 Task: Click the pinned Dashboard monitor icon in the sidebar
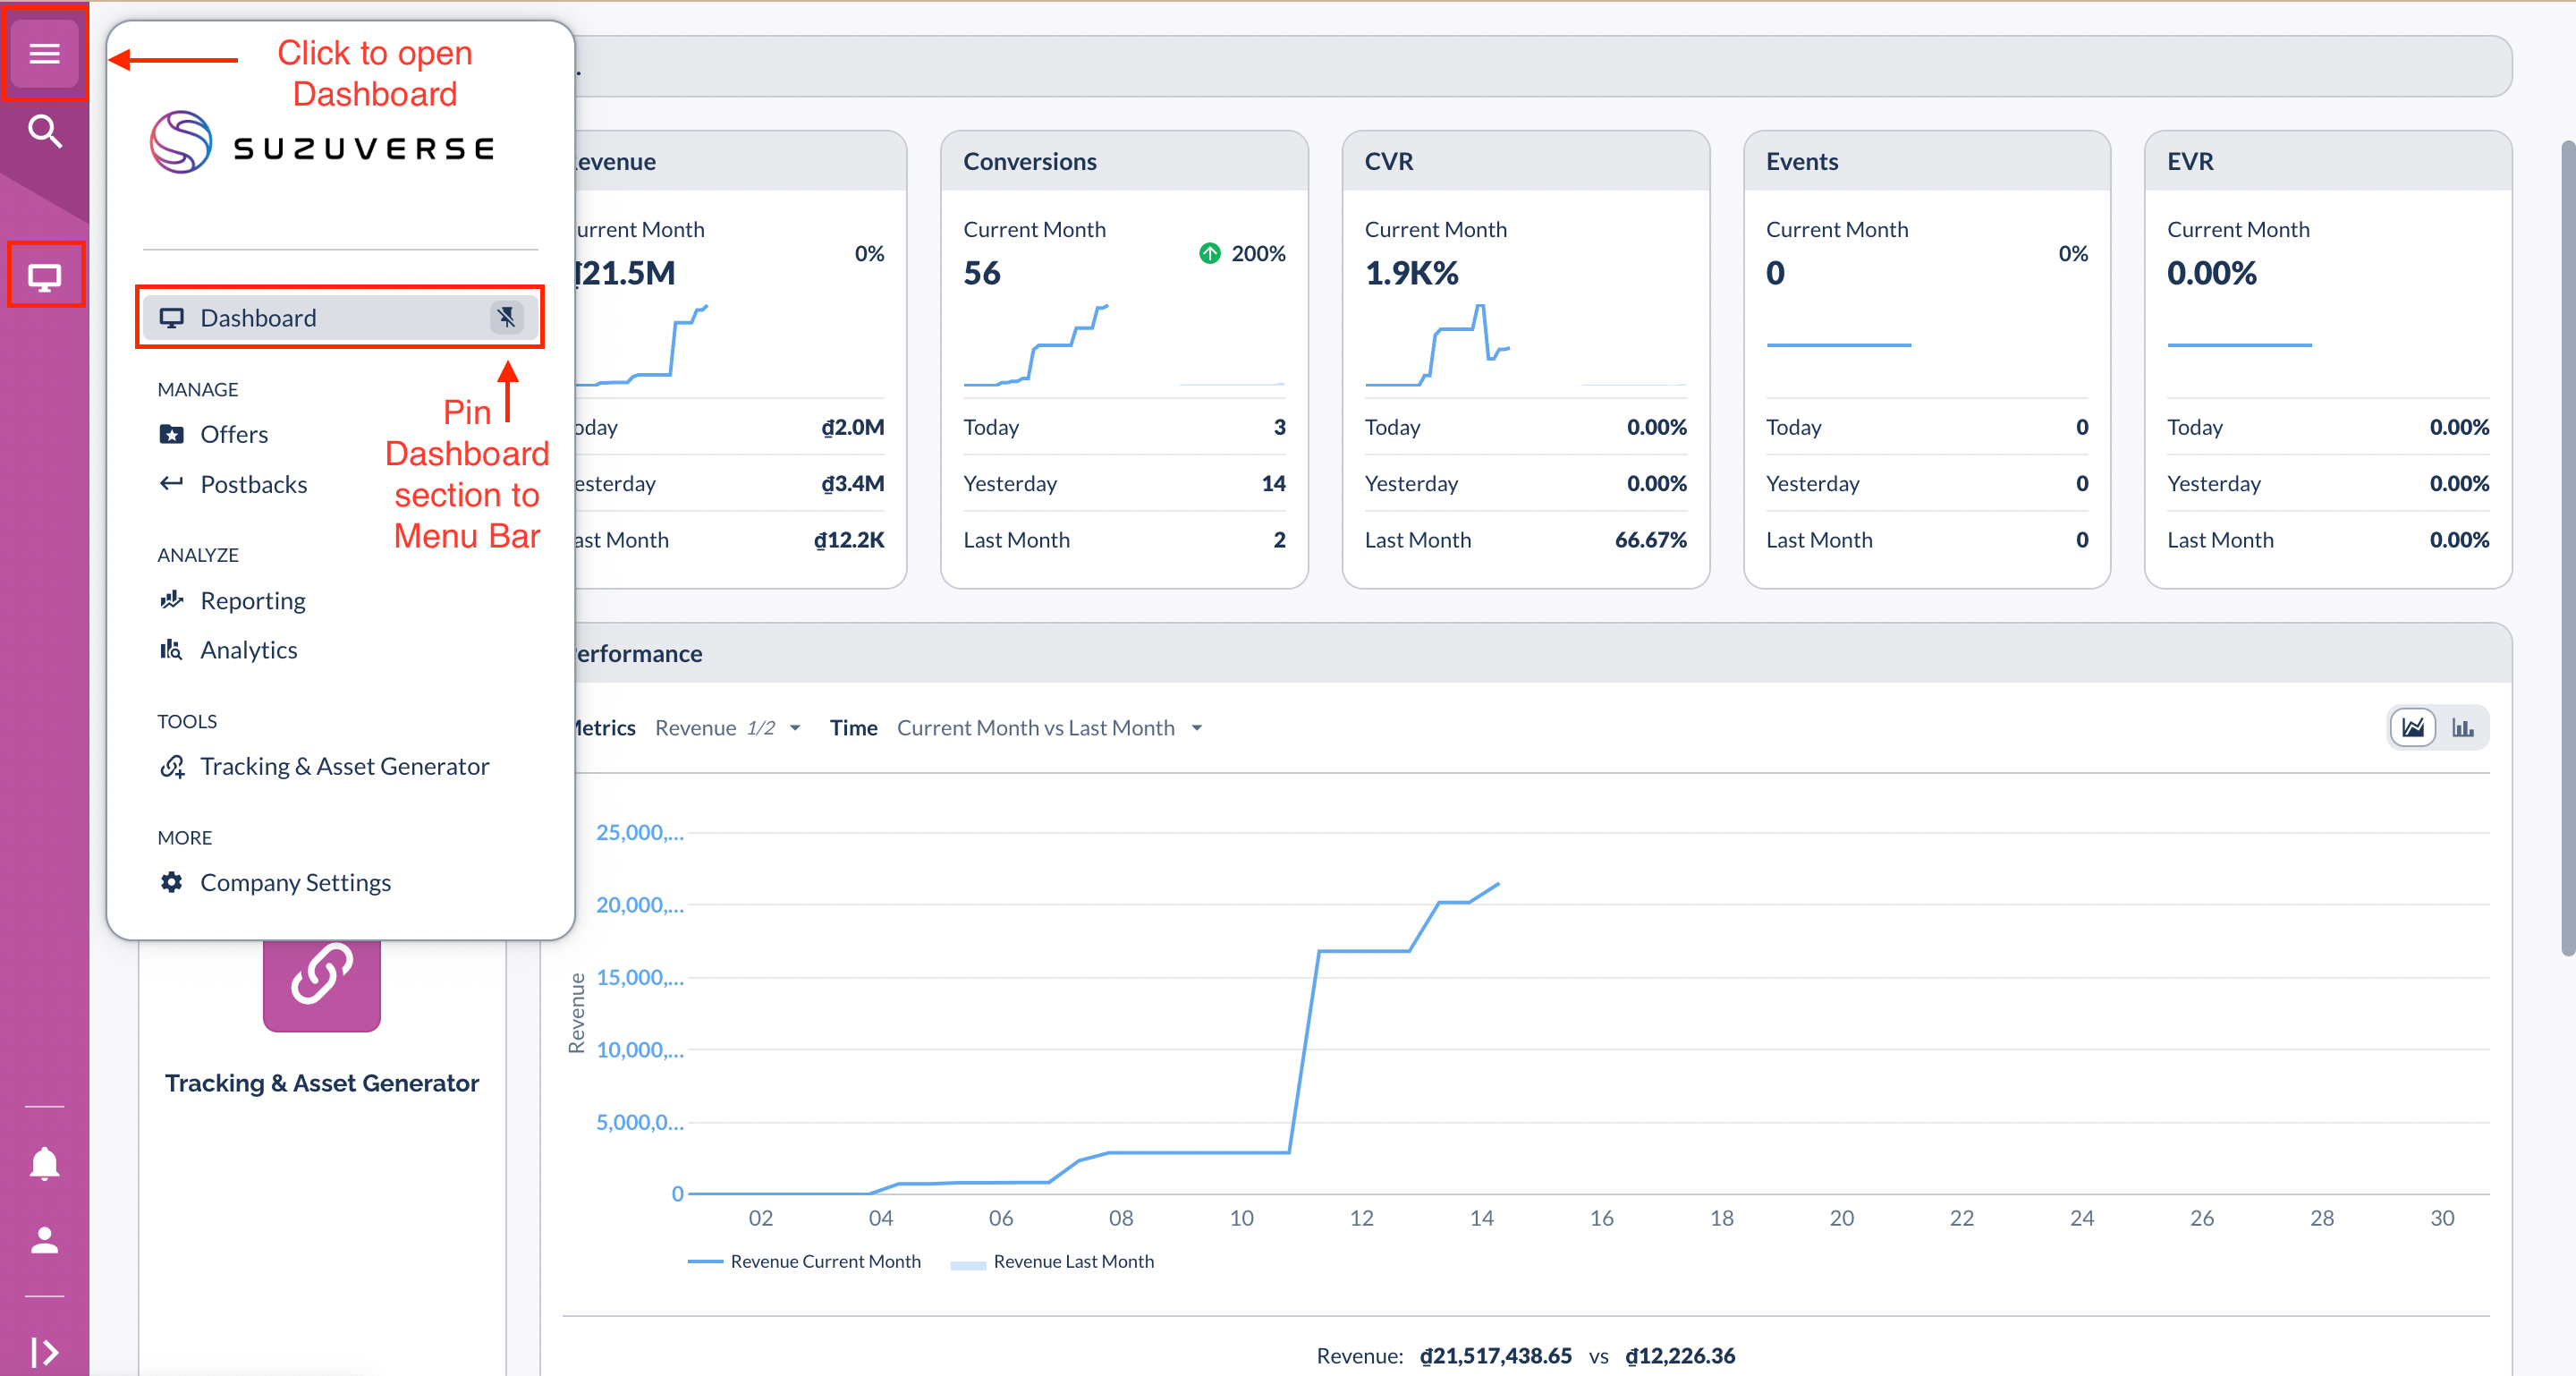point(44,276)
